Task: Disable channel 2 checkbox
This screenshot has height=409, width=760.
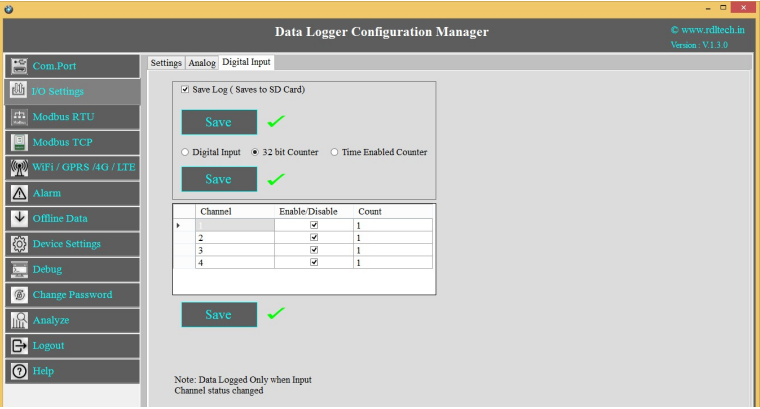Action: pyautogui.click(x=314, y=237)
